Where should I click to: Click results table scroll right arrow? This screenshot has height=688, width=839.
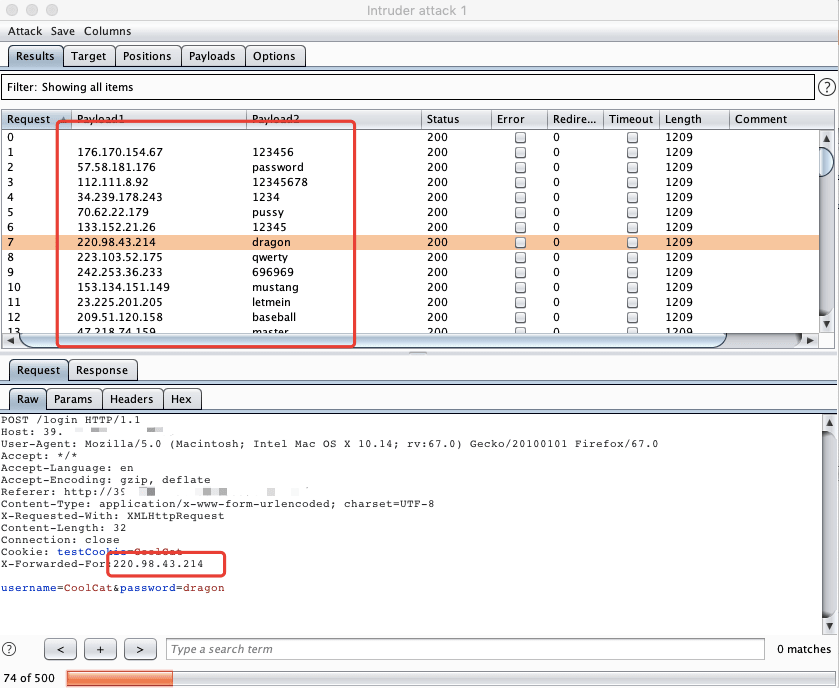810,340
